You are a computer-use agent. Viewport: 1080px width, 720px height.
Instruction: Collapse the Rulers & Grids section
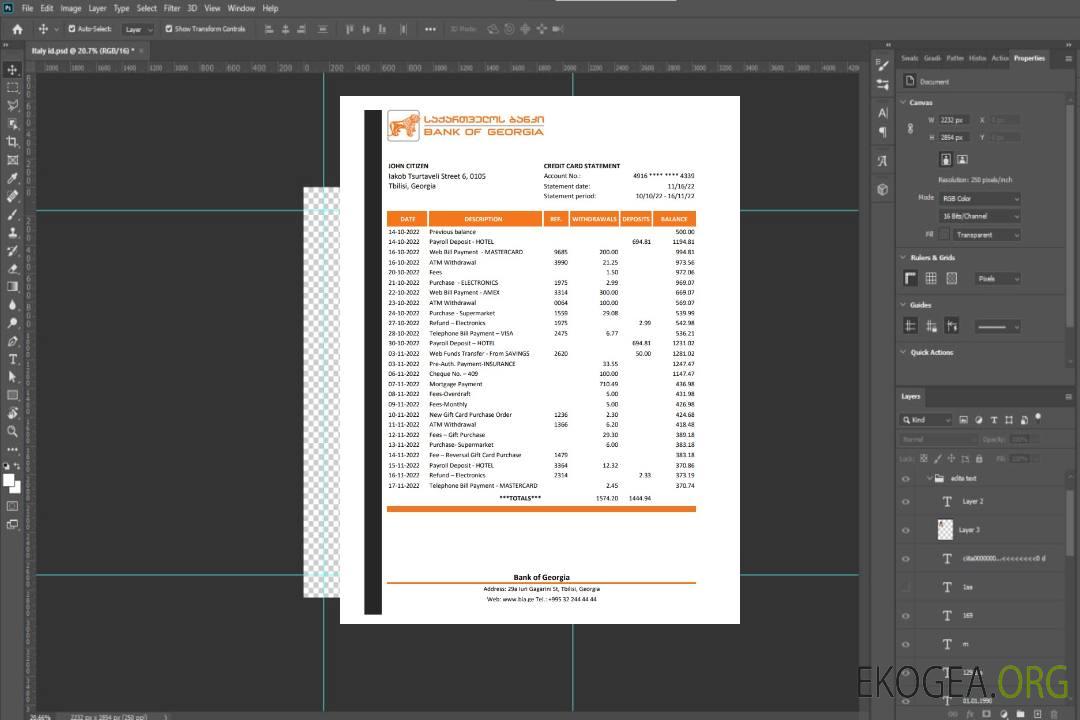pos(904,258)
